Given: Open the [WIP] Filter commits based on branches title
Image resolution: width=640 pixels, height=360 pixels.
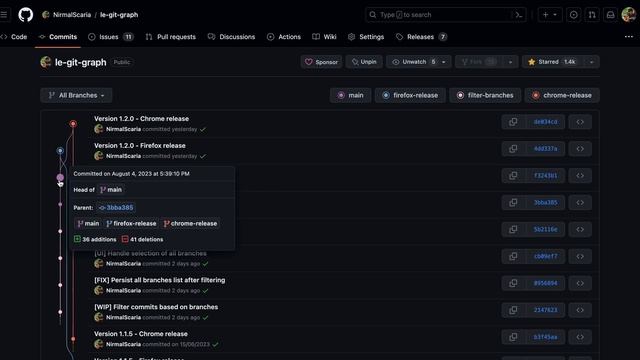Looking at the screenshot, I should (156, 307).
